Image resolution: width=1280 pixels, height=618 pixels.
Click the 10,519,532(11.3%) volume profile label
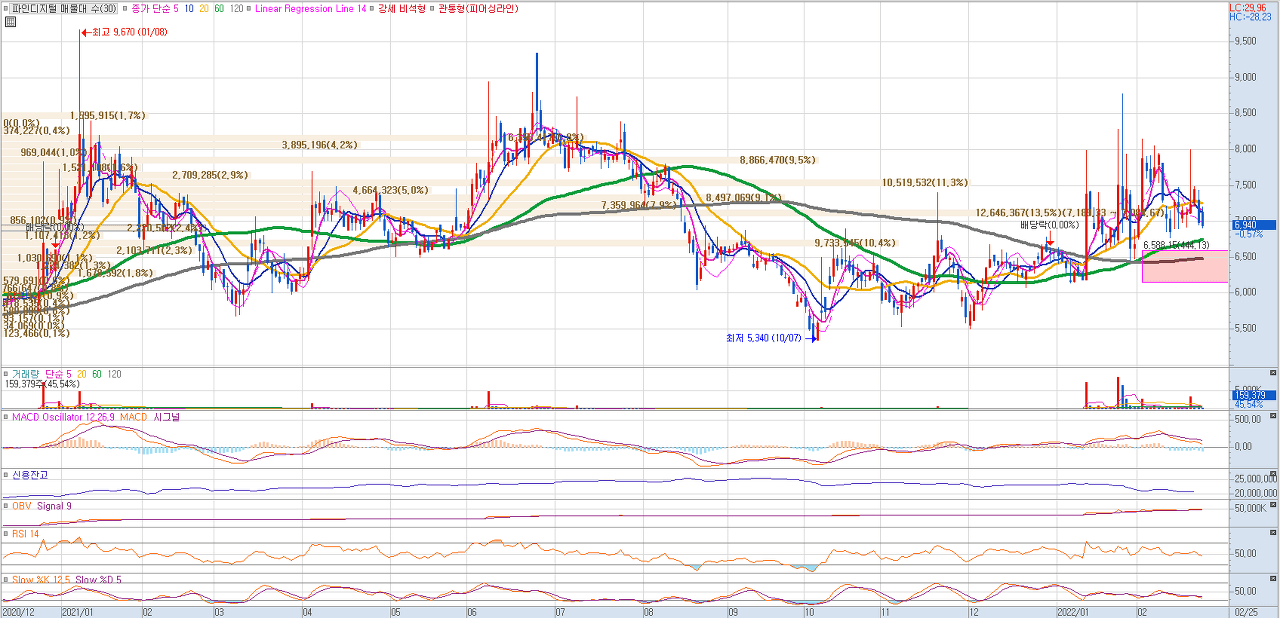pos(925,183)
